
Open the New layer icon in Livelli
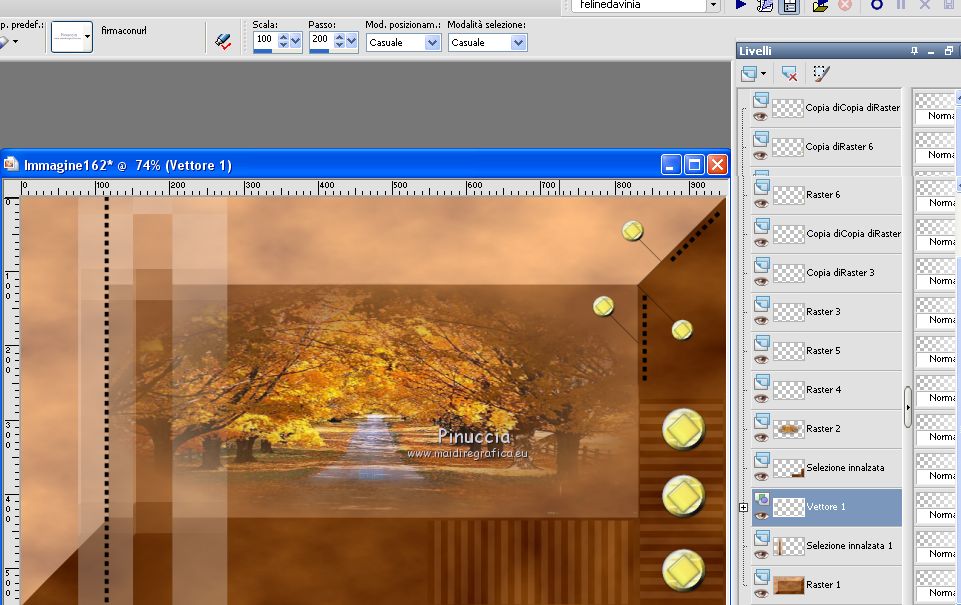pos(749,74)
